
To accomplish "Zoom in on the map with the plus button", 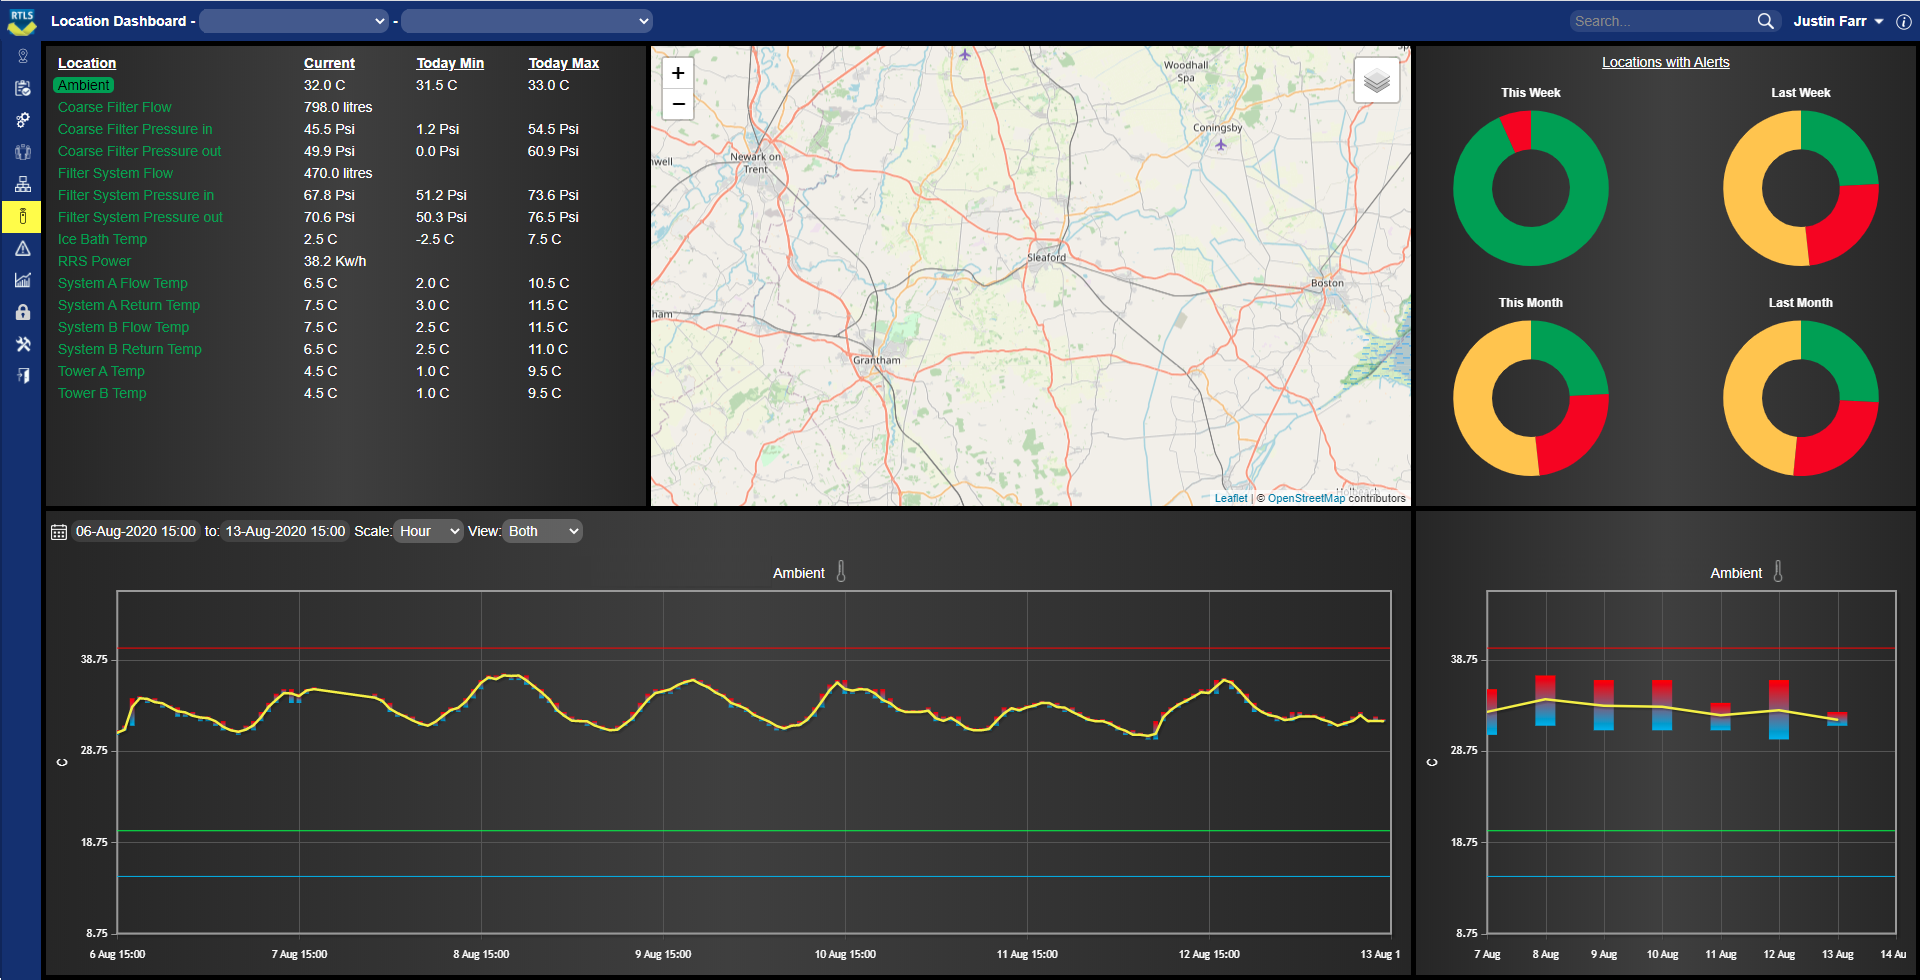I will 678,72.
